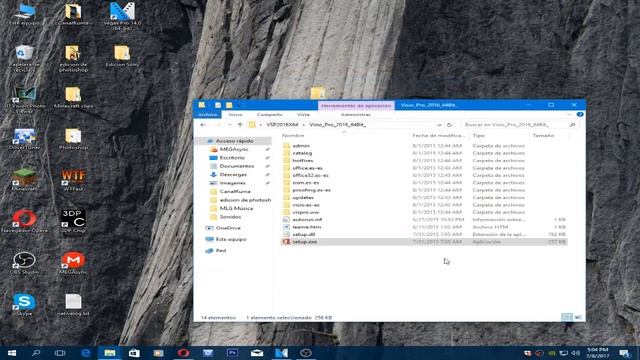Open the MEGAsync desktop shortcut
640x360 pixels.
(x=73, y=263)
